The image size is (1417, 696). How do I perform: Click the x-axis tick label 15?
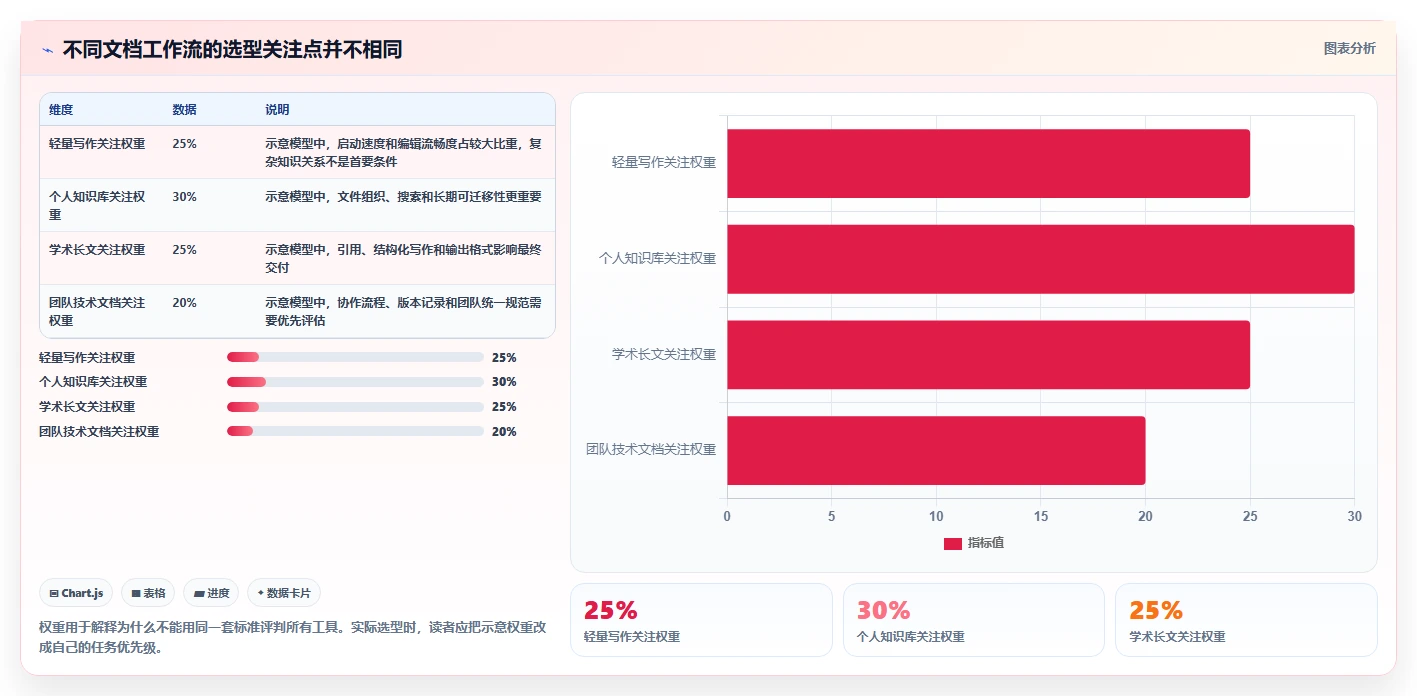(x=1040, y=516)
